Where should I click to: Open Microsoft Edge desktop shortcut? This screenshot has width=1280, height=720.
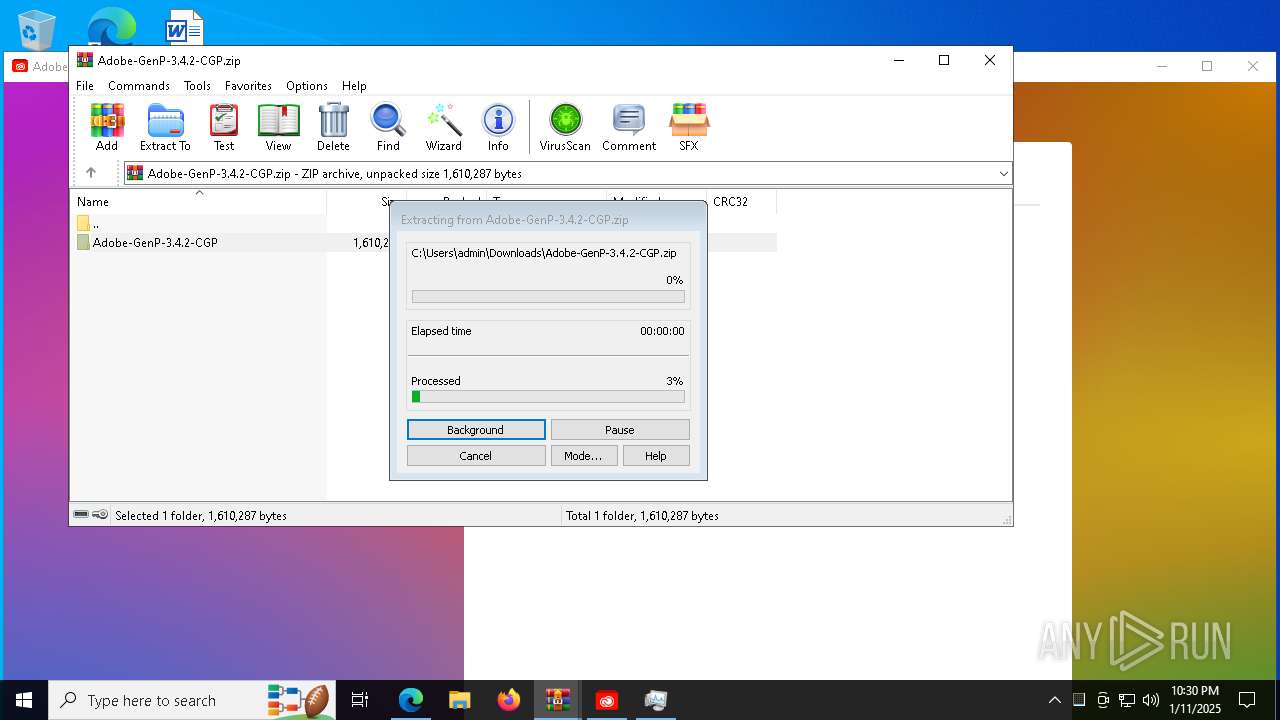(111, 26)
